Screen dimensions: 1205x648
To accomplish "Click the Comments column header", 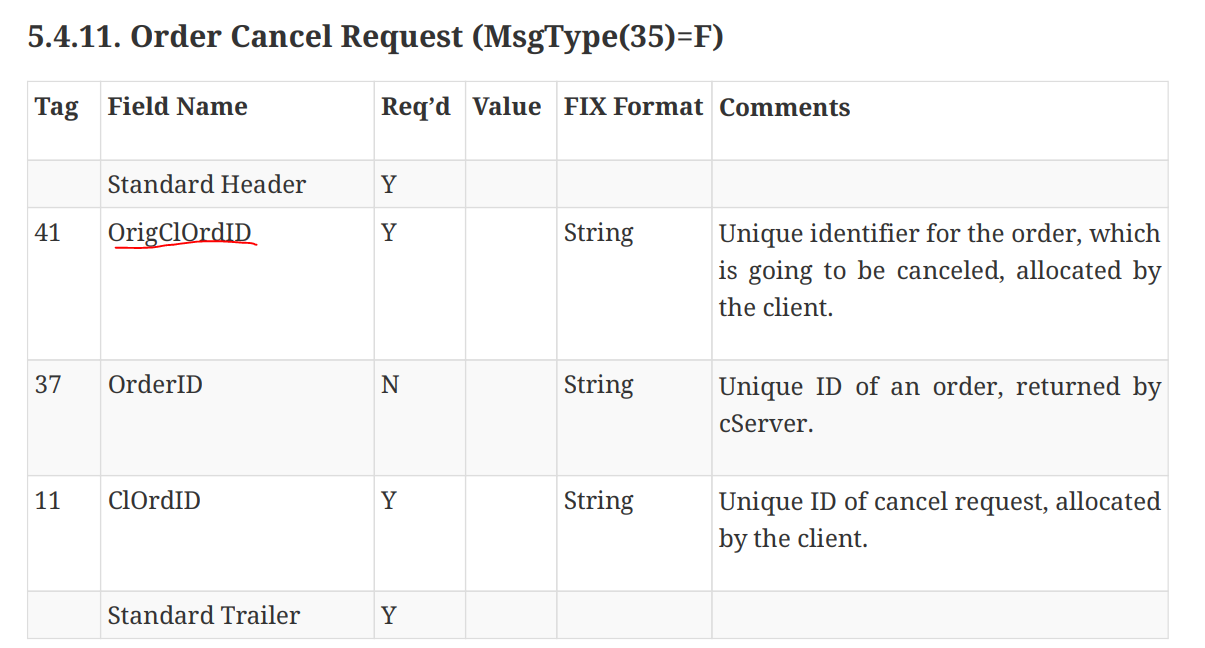I will point(785,108).
